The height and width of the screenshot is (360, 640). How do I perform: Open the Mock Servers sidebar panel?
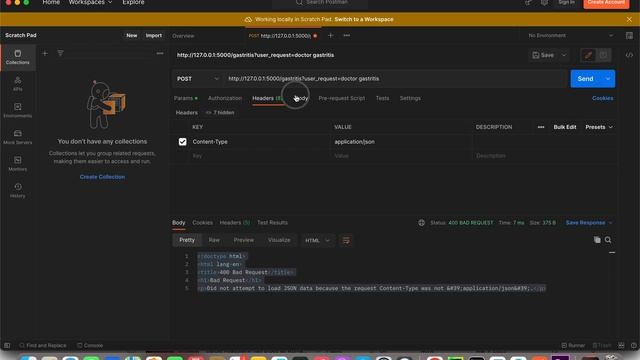[18, 137]
